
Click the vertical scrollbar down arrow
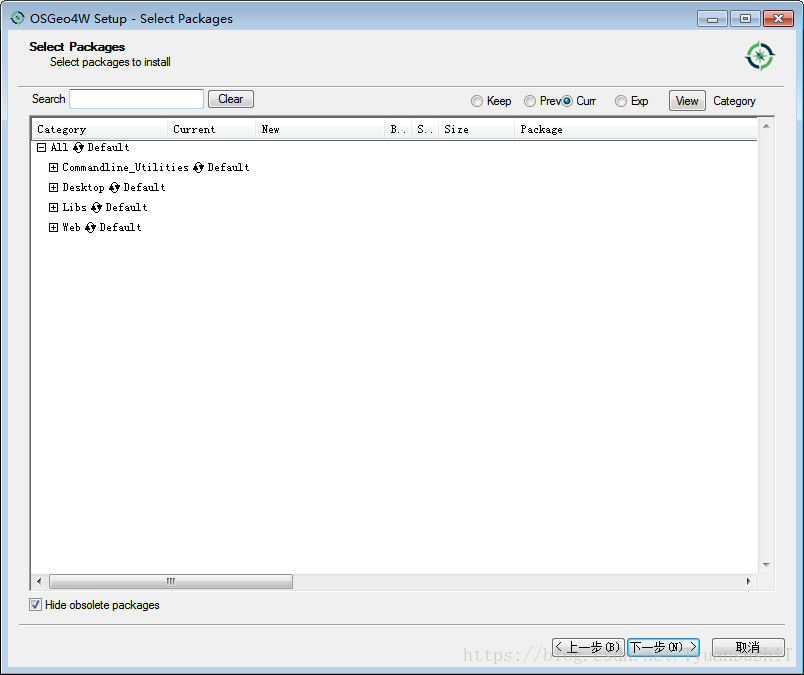(766, 565)
